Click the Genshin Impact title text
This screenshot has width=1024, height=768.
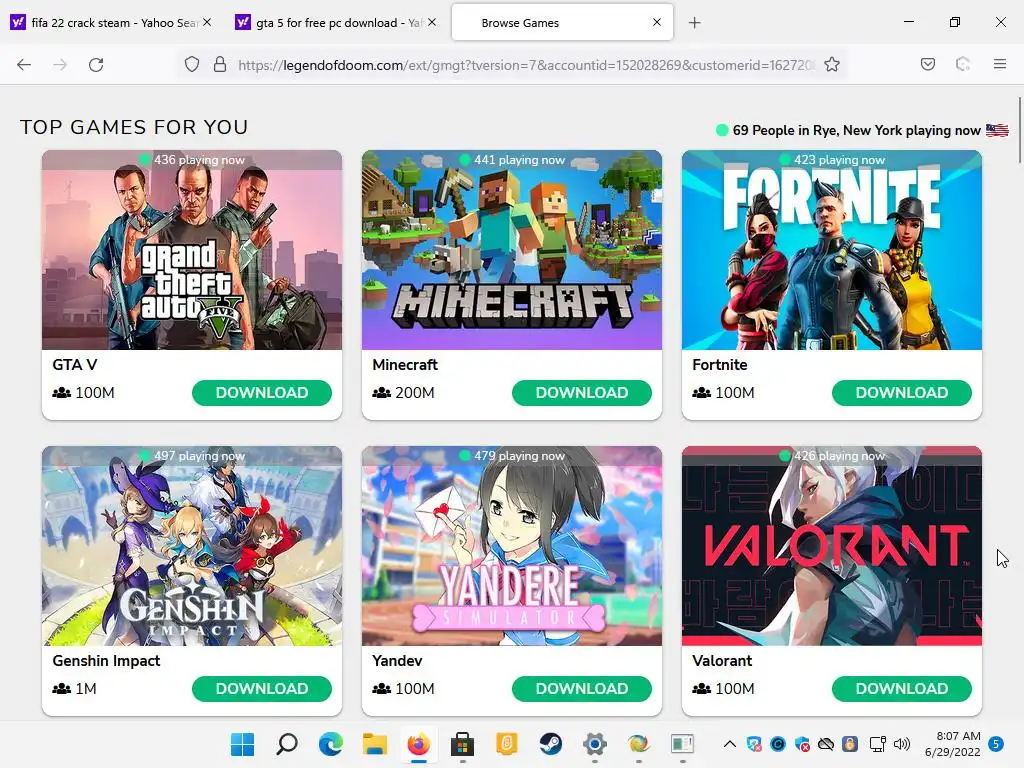(x=106, y=660)
